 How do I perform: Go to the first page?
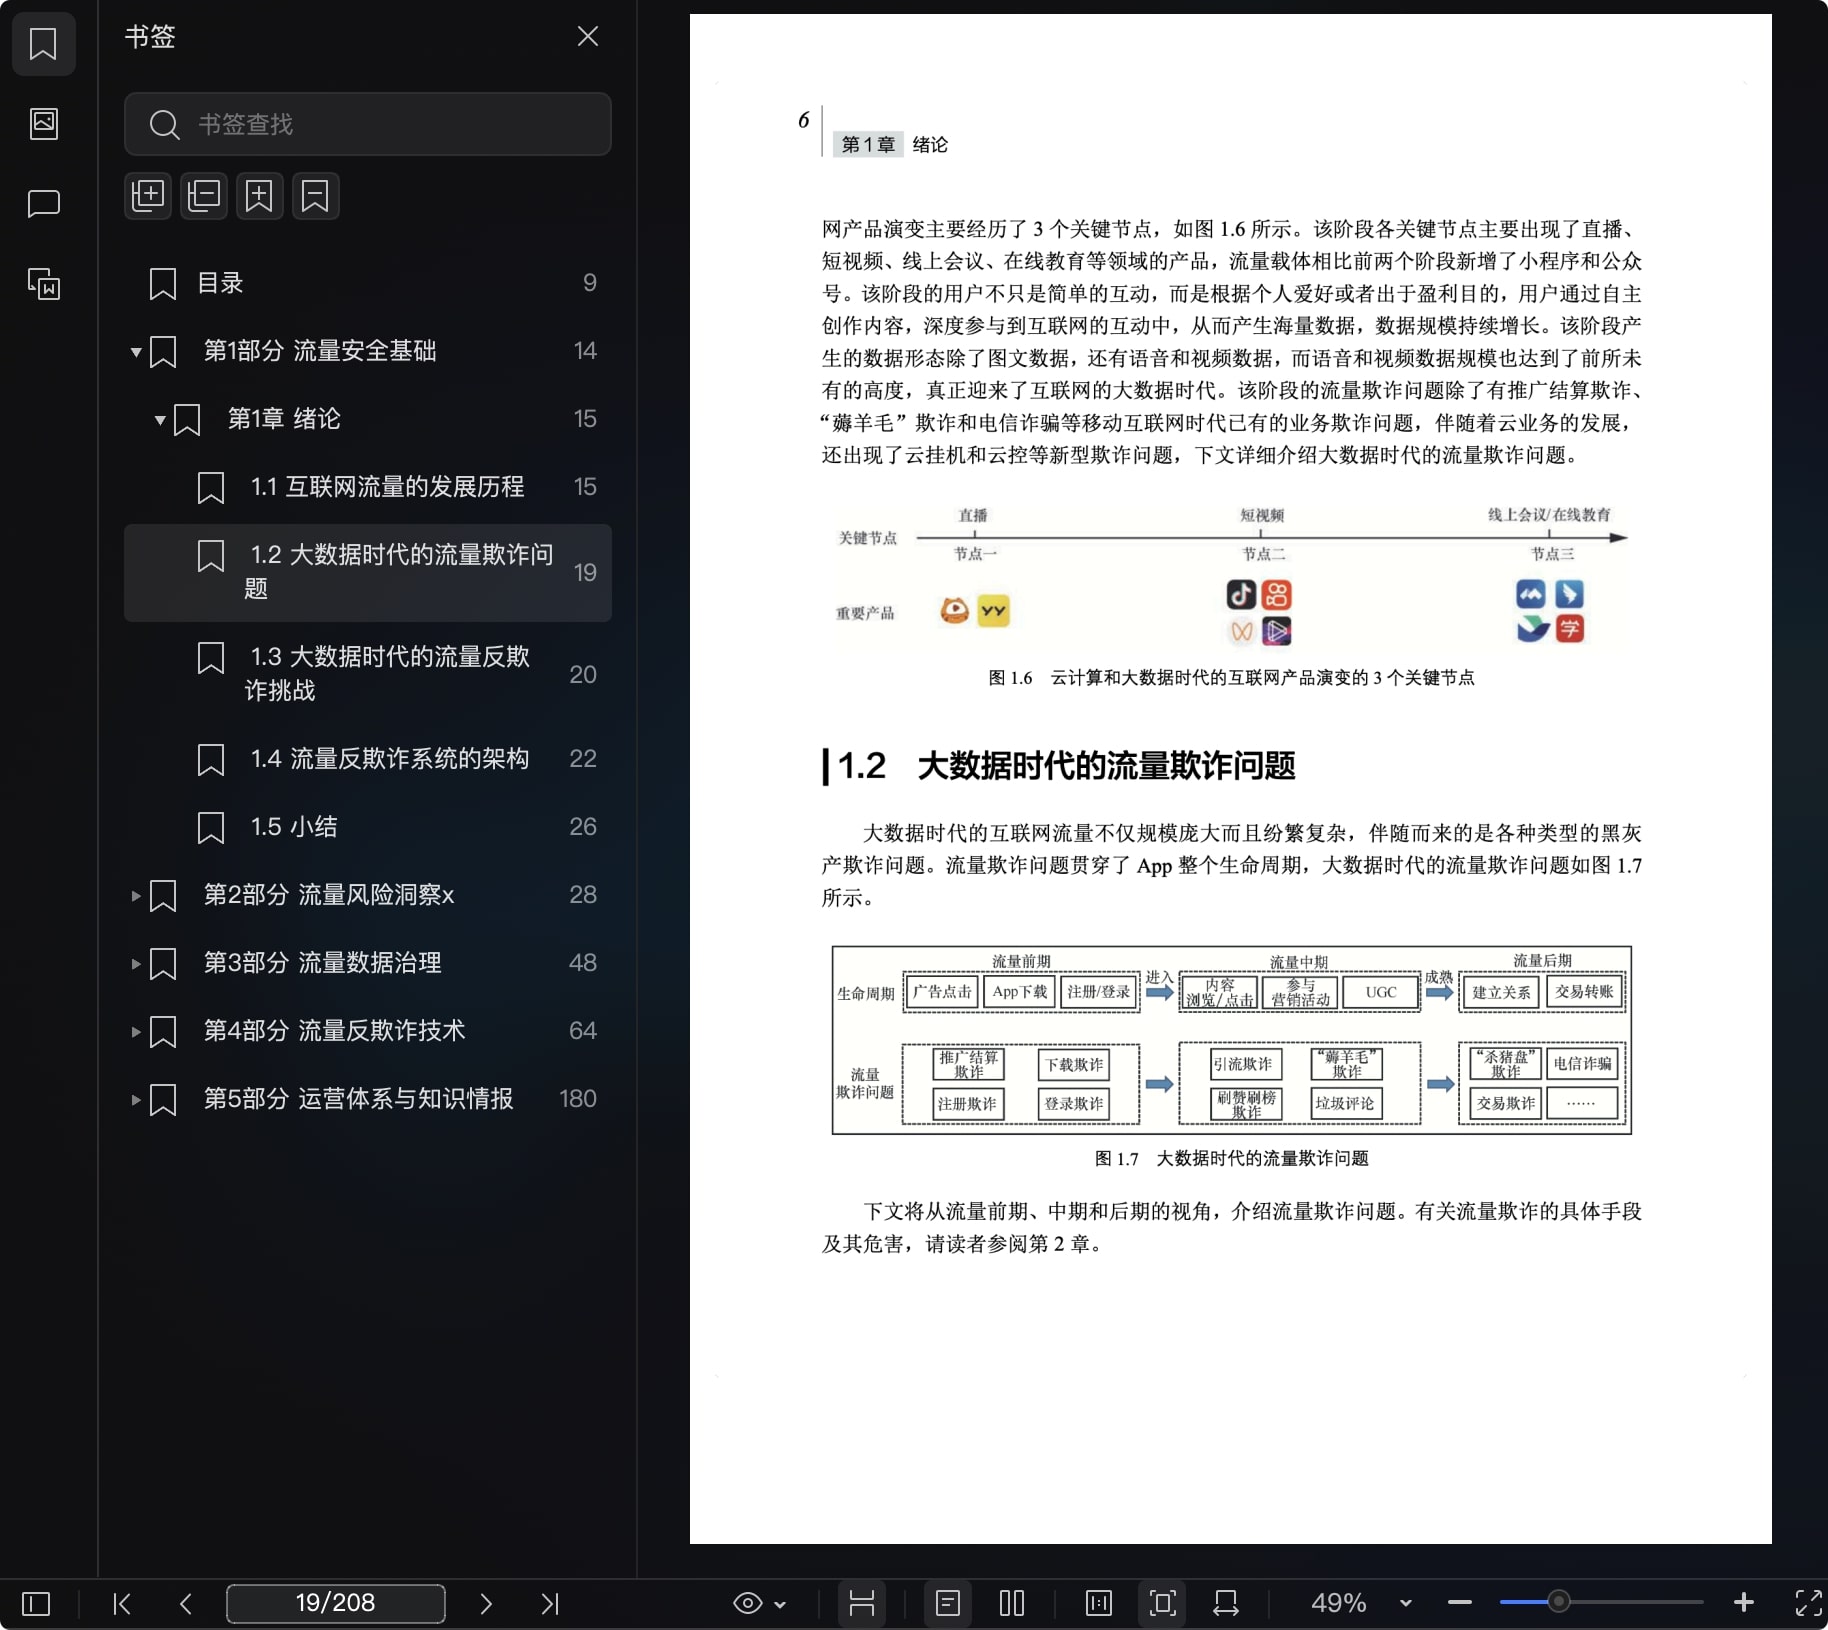tap(122, 1604)
